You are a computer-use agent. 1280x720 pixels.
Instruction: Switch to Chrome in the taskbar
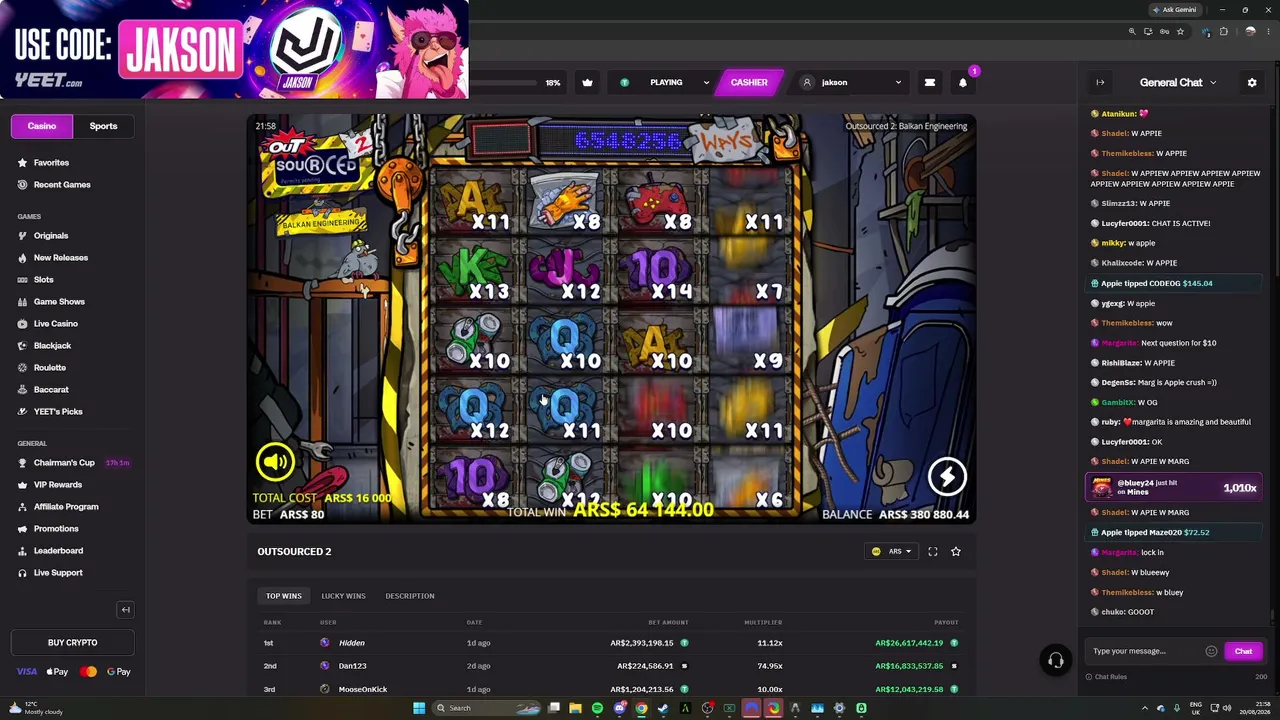coord(641,708)
